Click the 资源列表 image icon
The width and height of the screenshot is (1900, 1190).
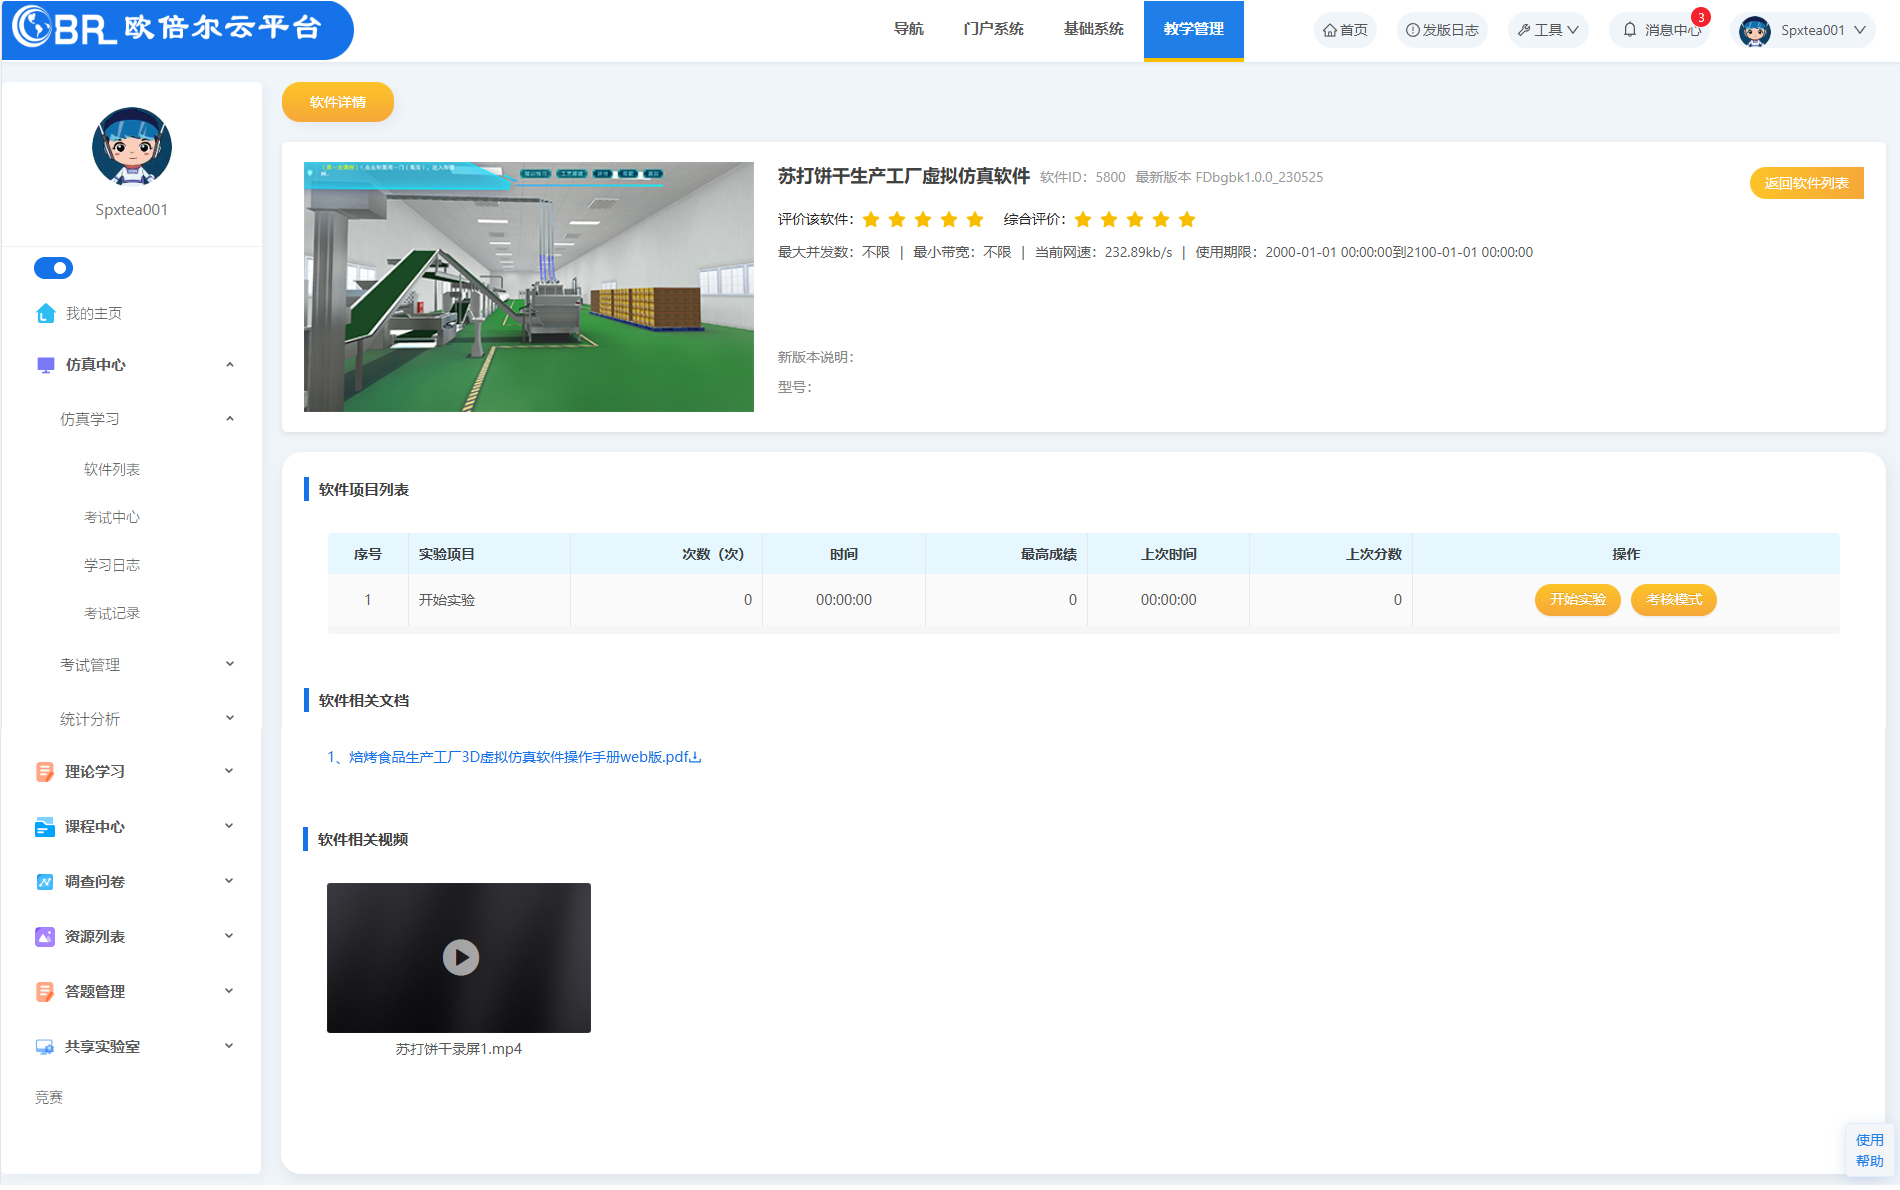[x=45, y=937]
